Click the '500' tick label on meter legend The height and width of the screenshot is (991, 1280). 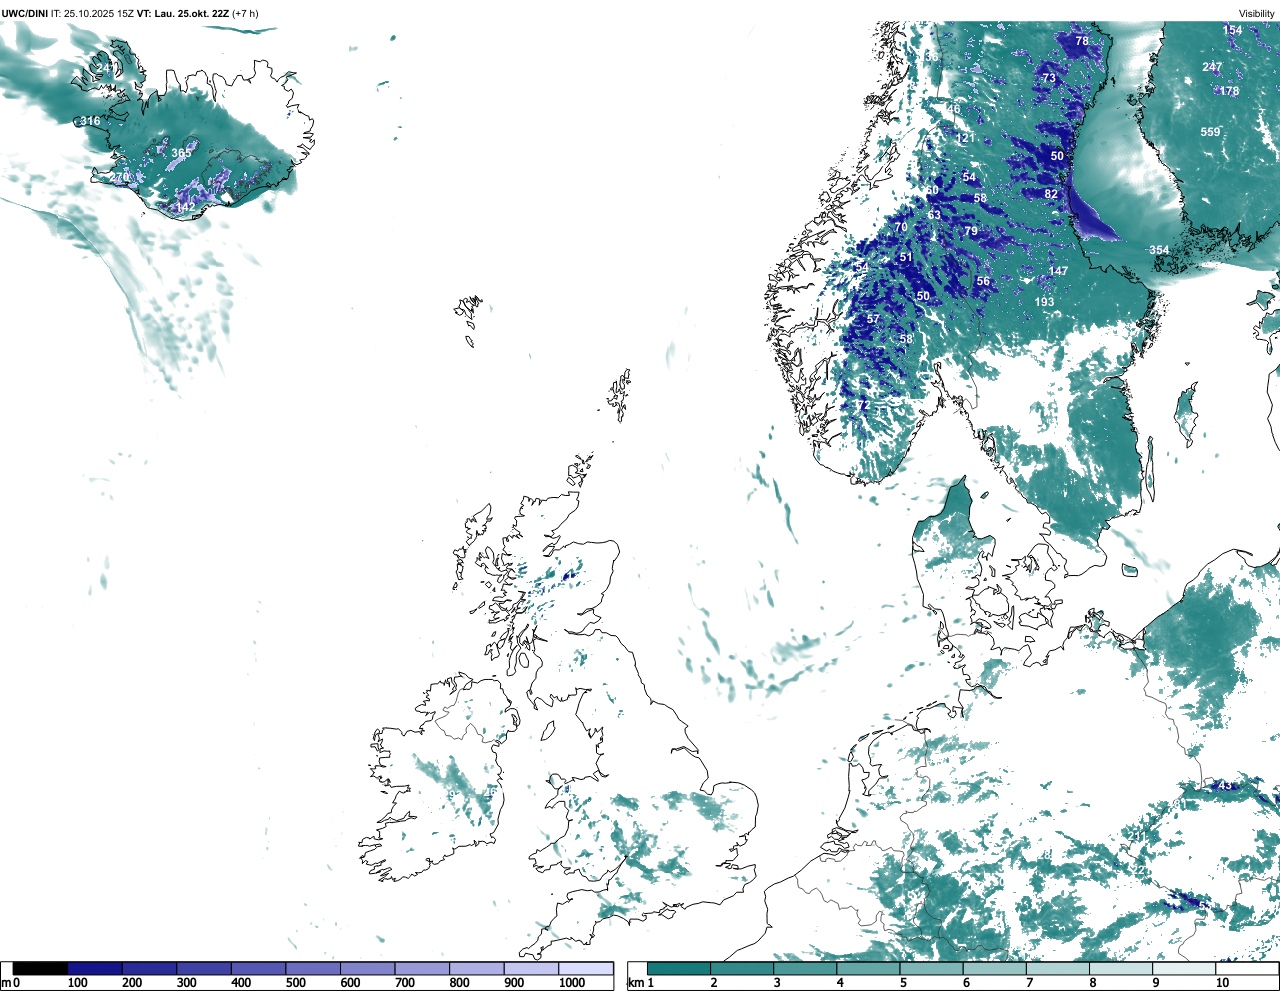click(295, 983)
